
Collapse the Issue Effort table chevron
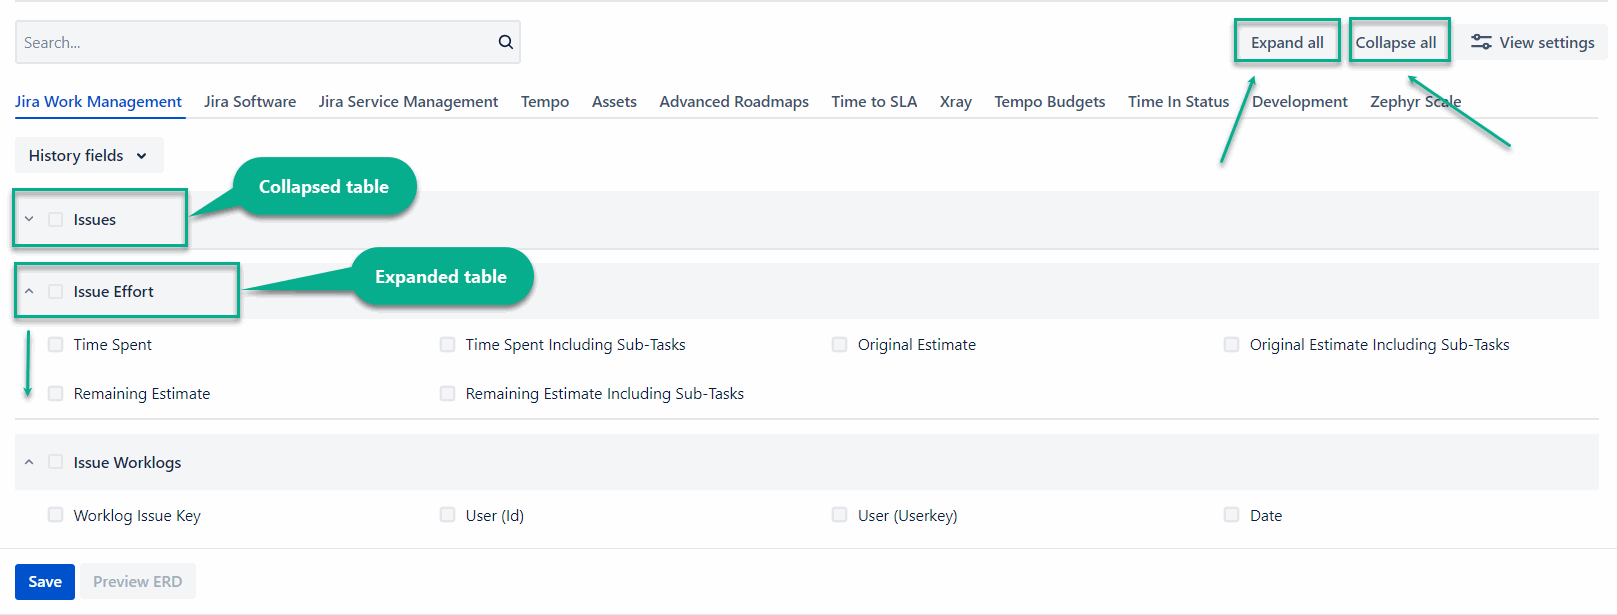[29, 291]
